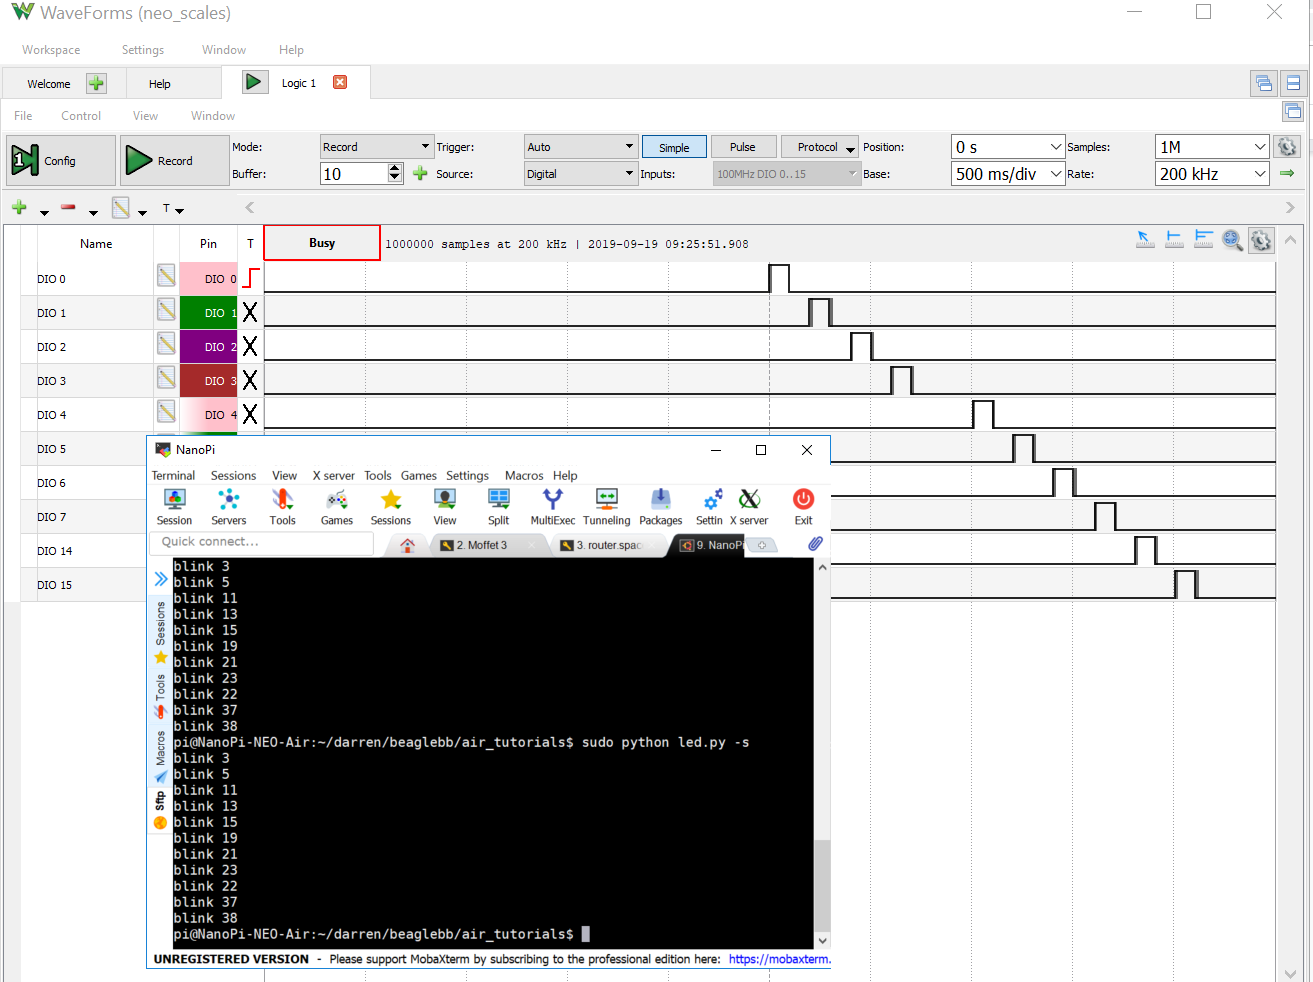Switch to the Moffet 3 terminal tab
Screen dimensions: 1313x982
486,545
